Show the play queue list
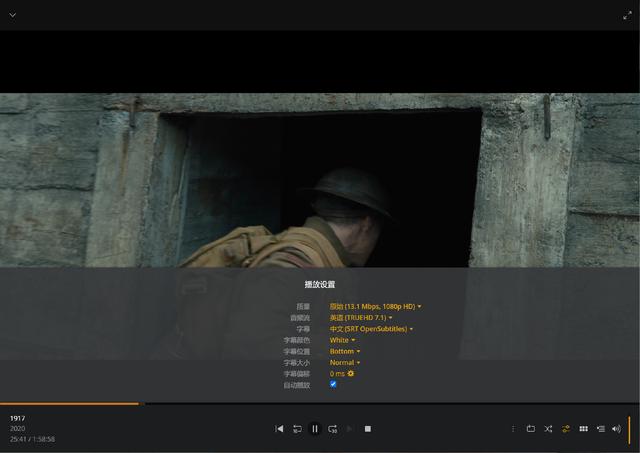The width and height of the screenshot is (640, 453). coord(601,429)
